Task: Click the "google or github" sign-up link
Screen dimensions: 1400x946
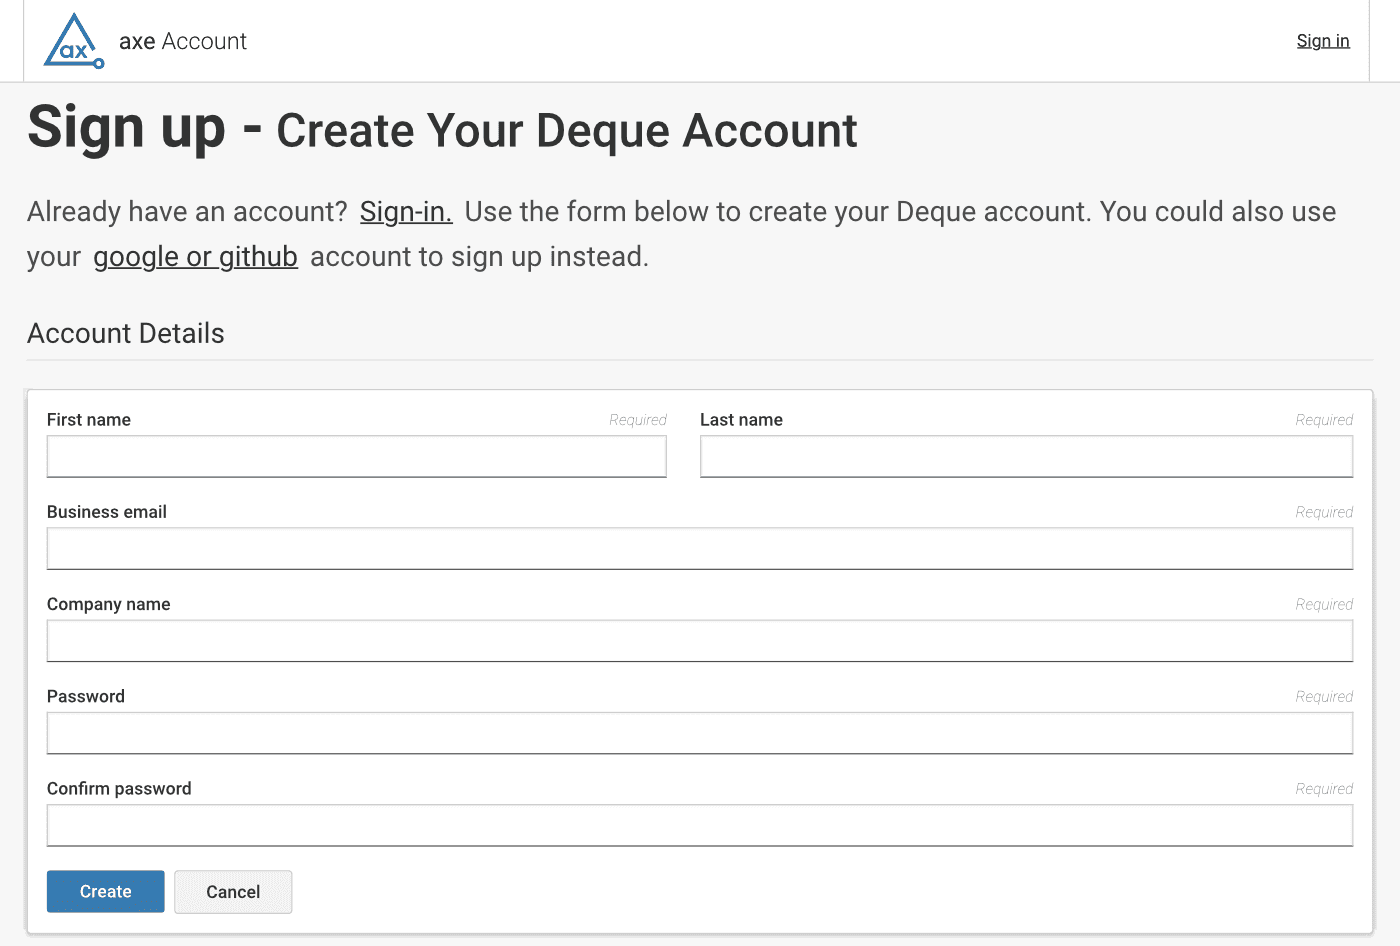Action: click(x=195, y=257)
